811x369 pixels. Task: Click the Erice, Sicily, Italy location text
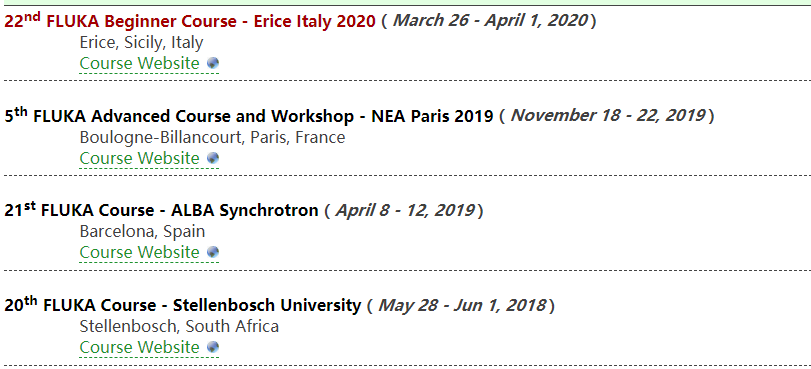(141, 42)
